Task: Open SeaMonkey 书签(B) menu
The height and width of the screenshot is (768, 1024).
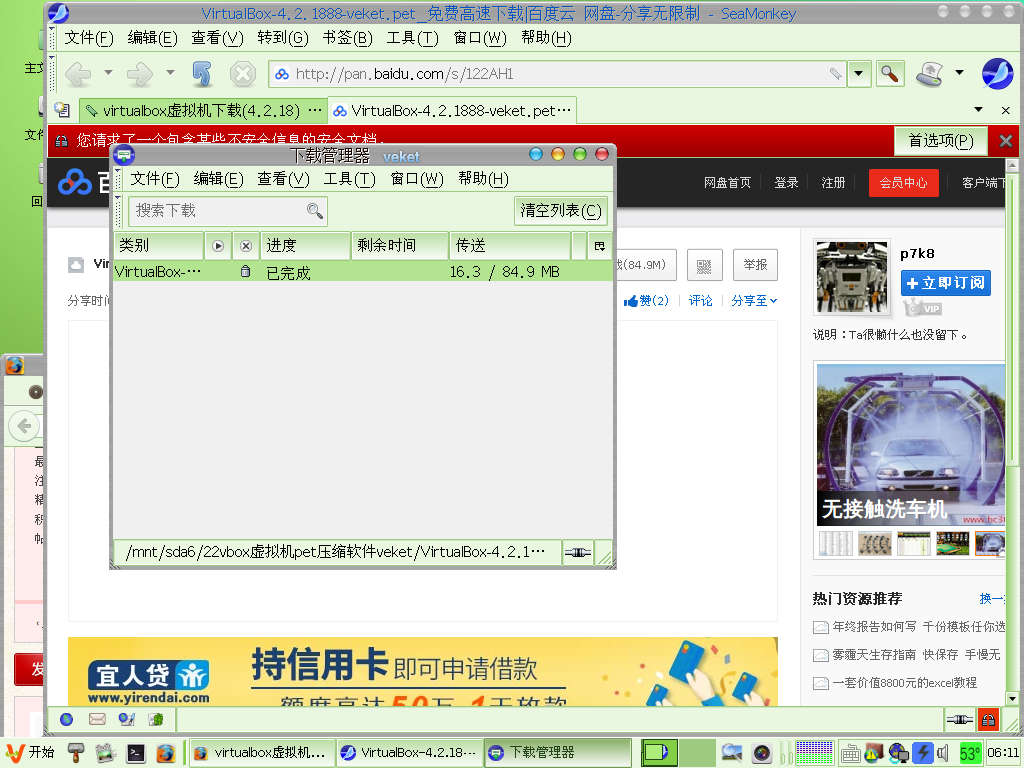Action: pyautogui.click(x=347, y=38)
